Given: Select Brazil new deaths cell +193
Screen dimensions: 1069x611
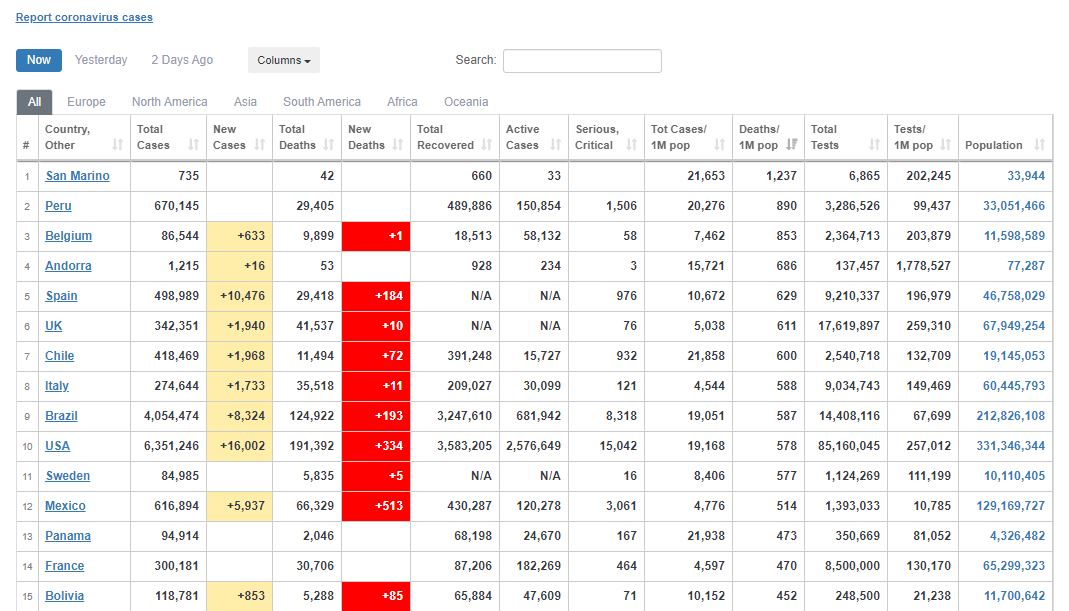Looking at the screenshot, I should pyautogui.click(x=376, y=415).
